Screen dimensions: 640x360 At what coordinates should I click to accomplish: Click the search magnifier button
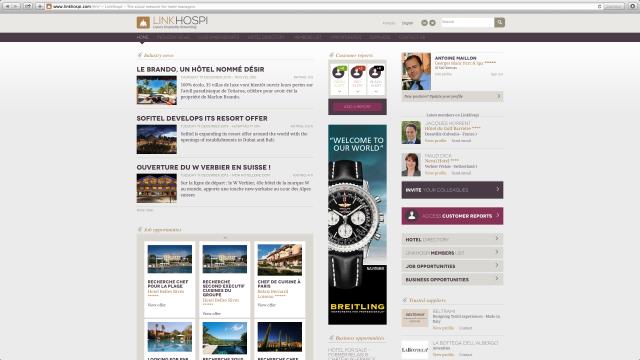point(500,22)
